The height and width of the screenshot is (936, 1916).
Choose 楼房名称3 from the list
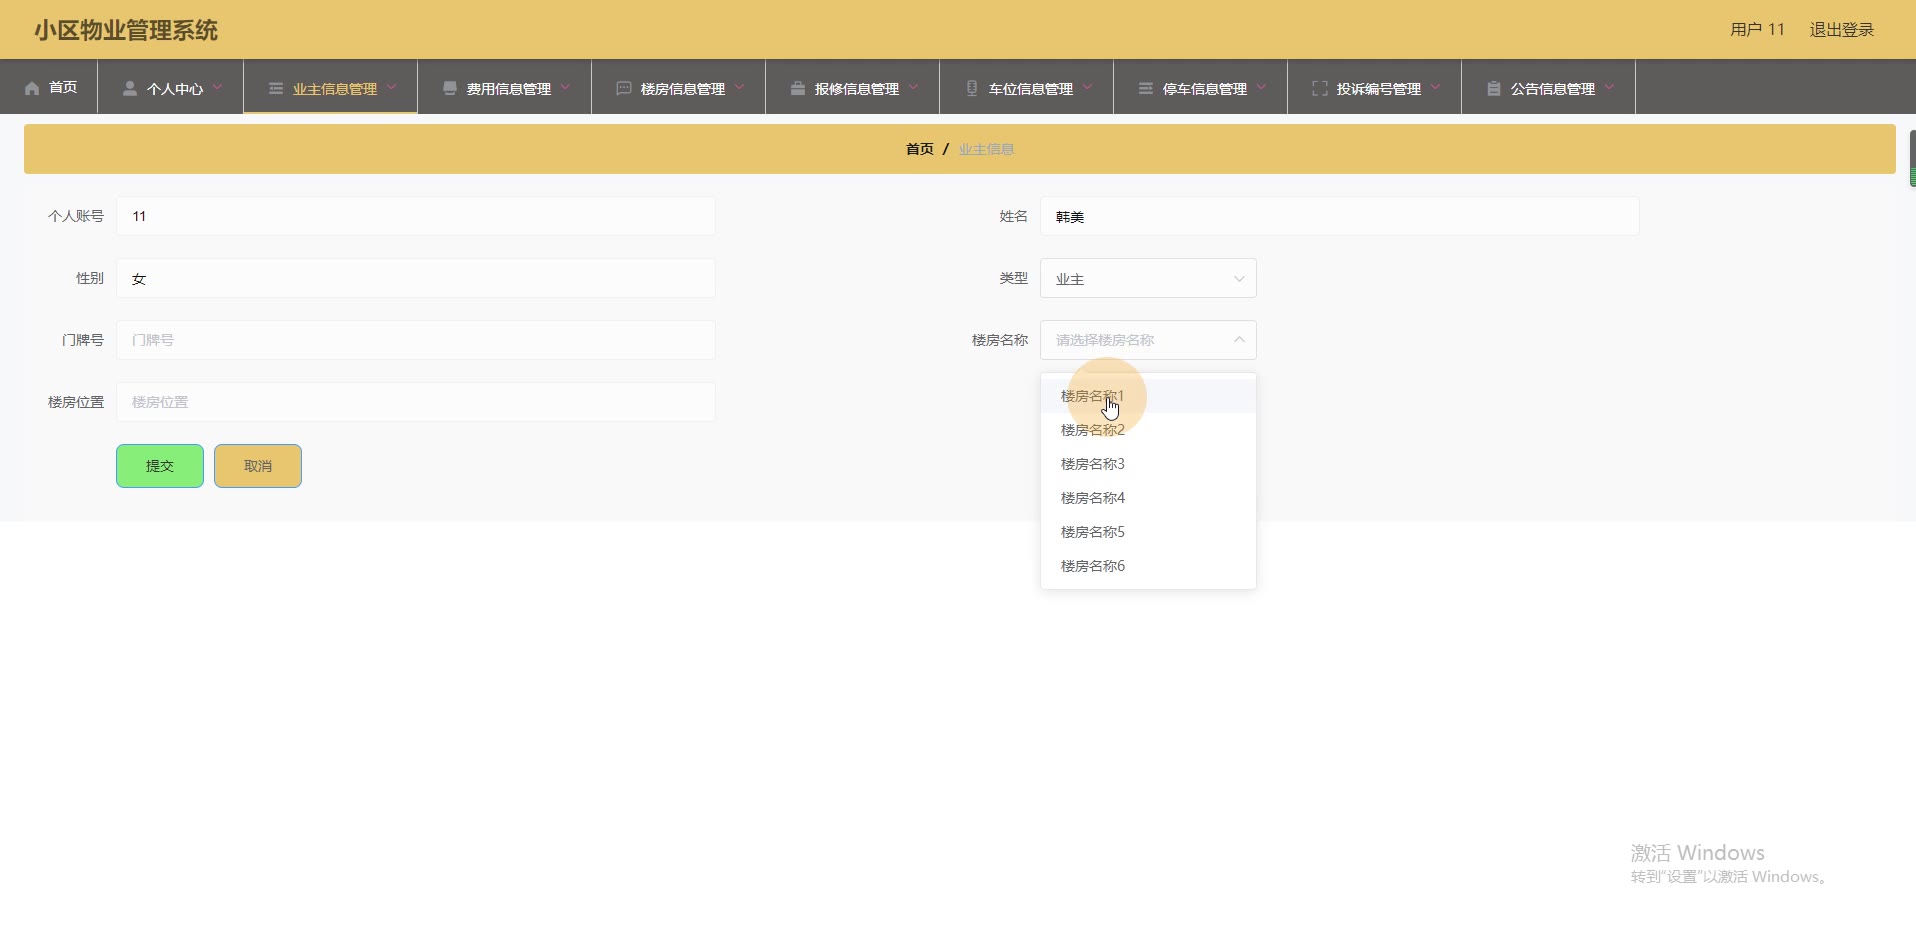[1093, 464]
